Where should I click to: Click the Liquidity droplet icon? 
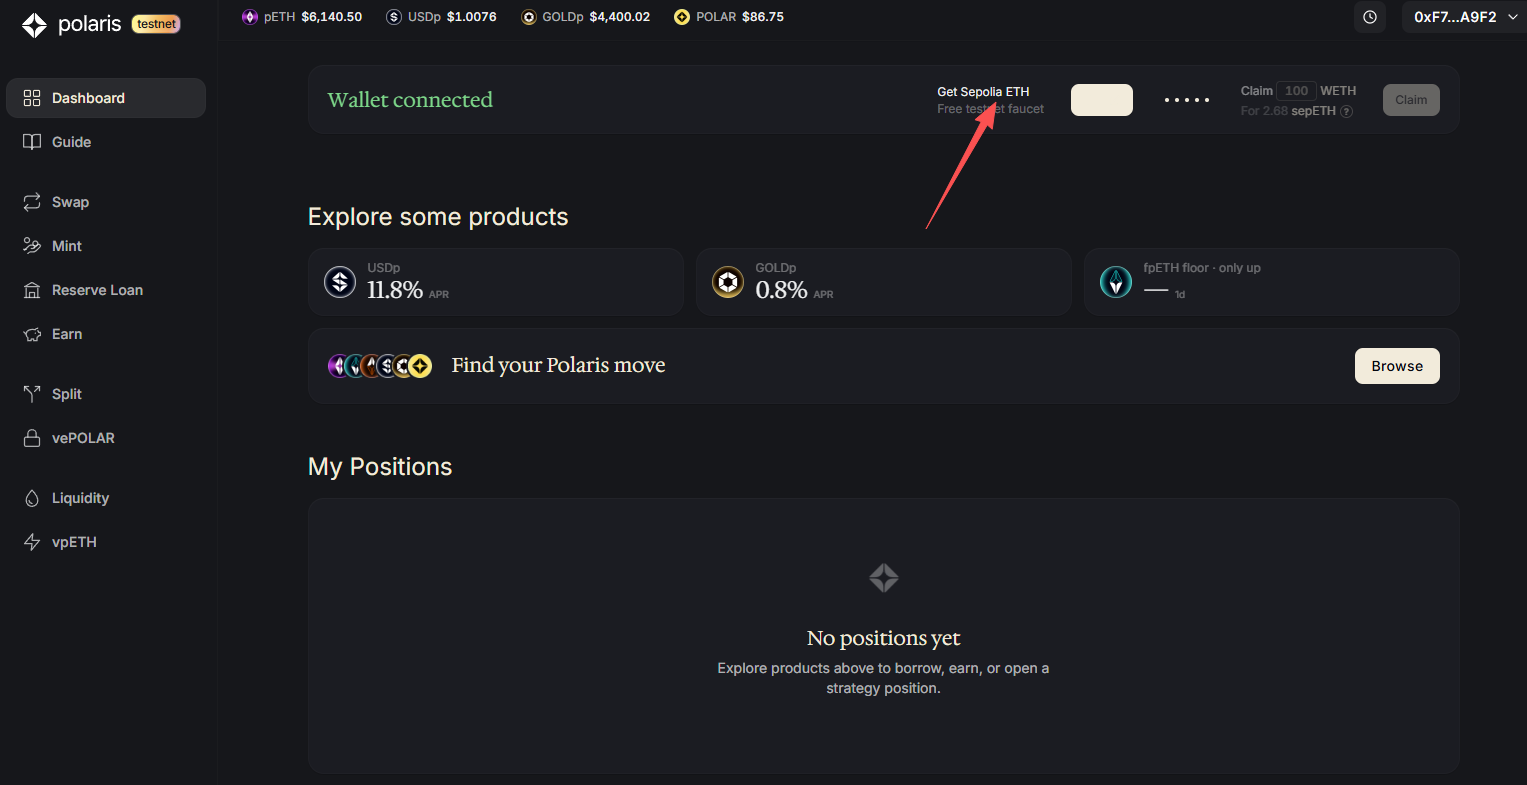[x=32, y=498]
